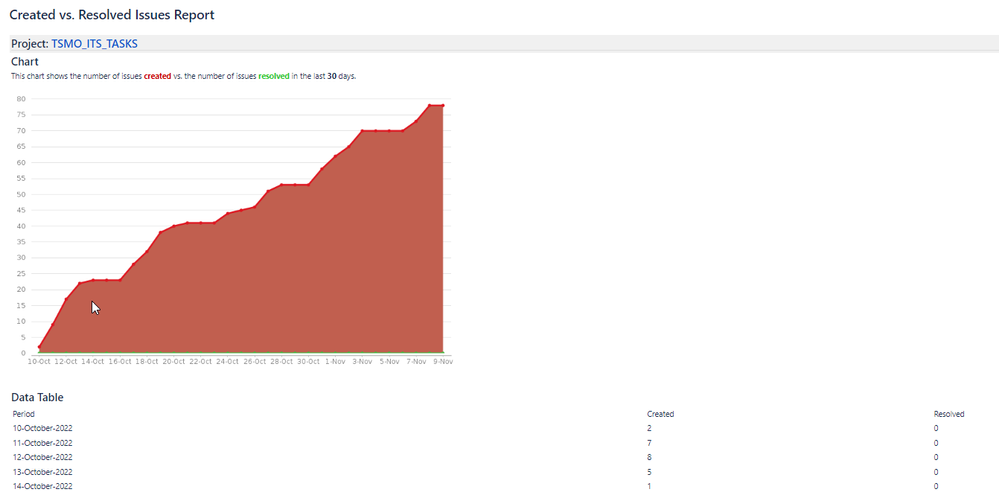The image size is (999, 495).
Task: Click the 30-Oct x-axis label
Action: click(x=308, y=361)
